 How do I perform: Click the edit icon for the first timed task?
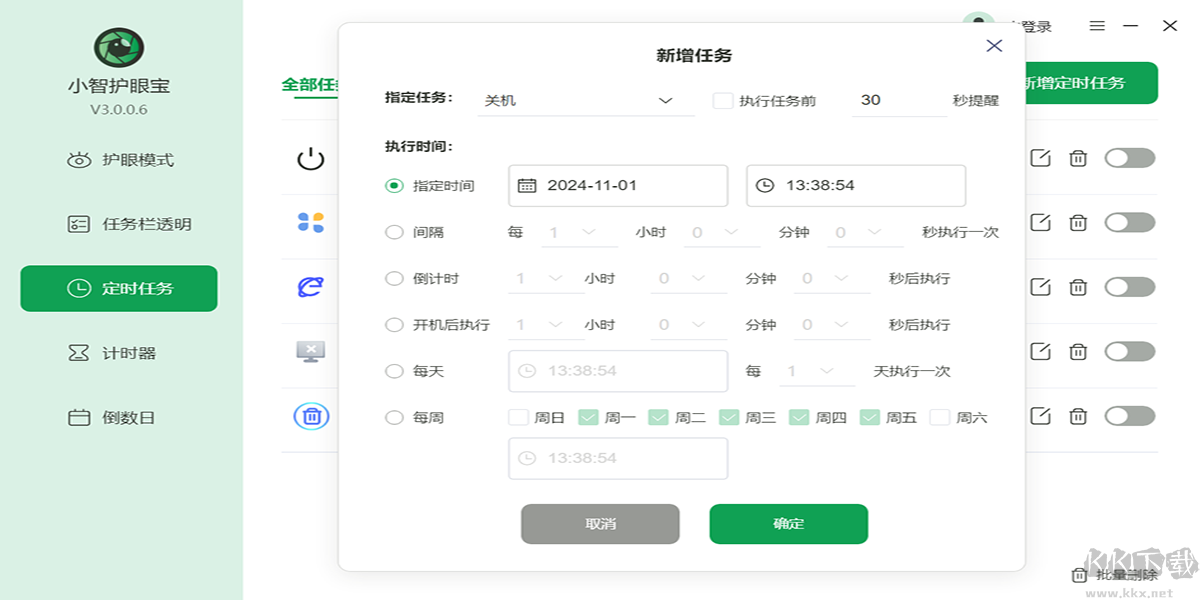[1038, 159]
